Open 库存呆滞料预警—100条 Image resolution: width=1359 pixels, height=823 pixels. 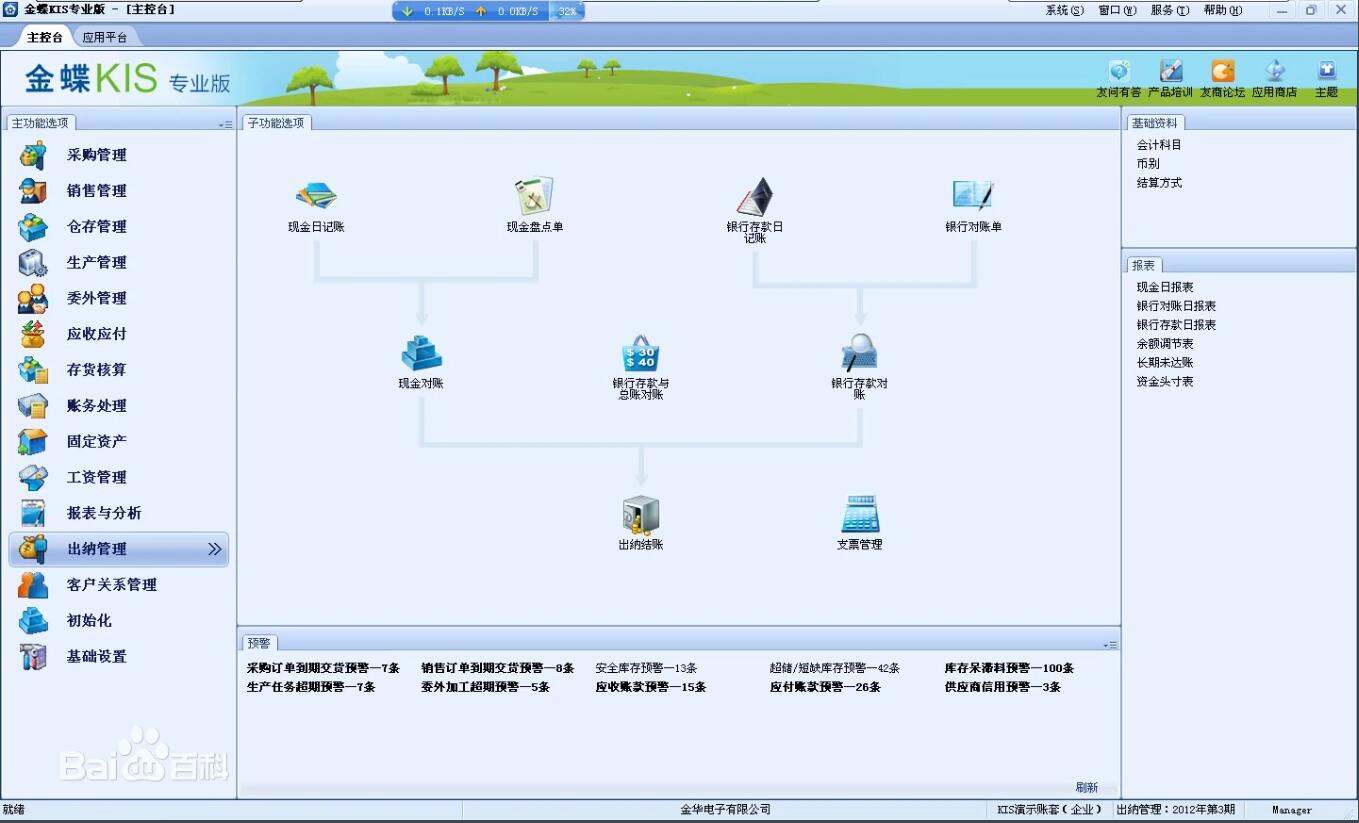click(x=1009, y=668)
